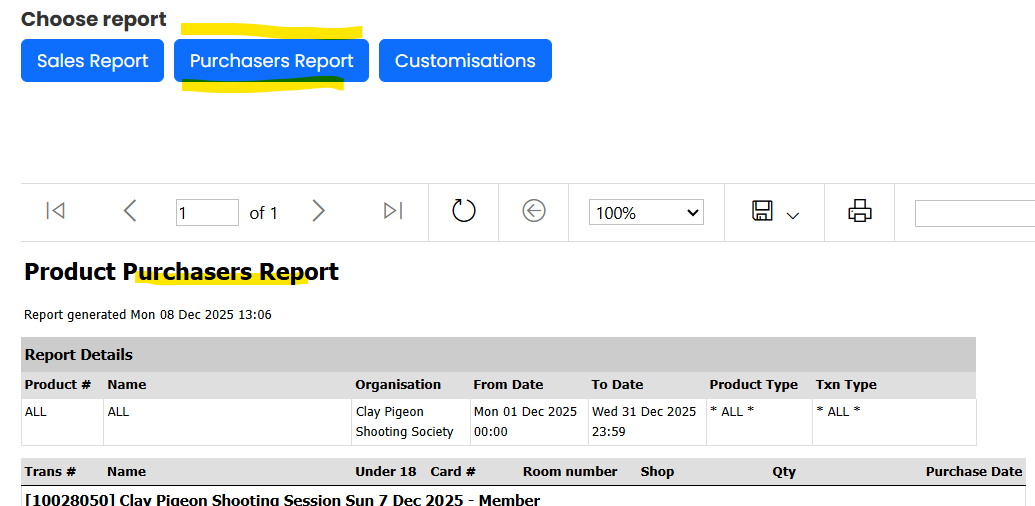Viewport: 1035px width, 506px height.
Task: Refresh the report with the circular arrow
Action: pyautogui.click(x=463, y=211)
